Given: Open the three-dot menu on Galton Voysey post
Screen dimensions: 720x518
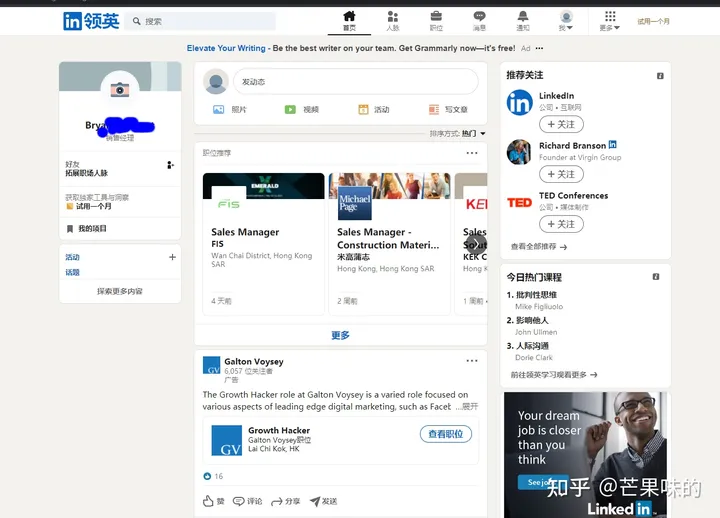Looking at the screenshot, I should (x=472, y=360).
